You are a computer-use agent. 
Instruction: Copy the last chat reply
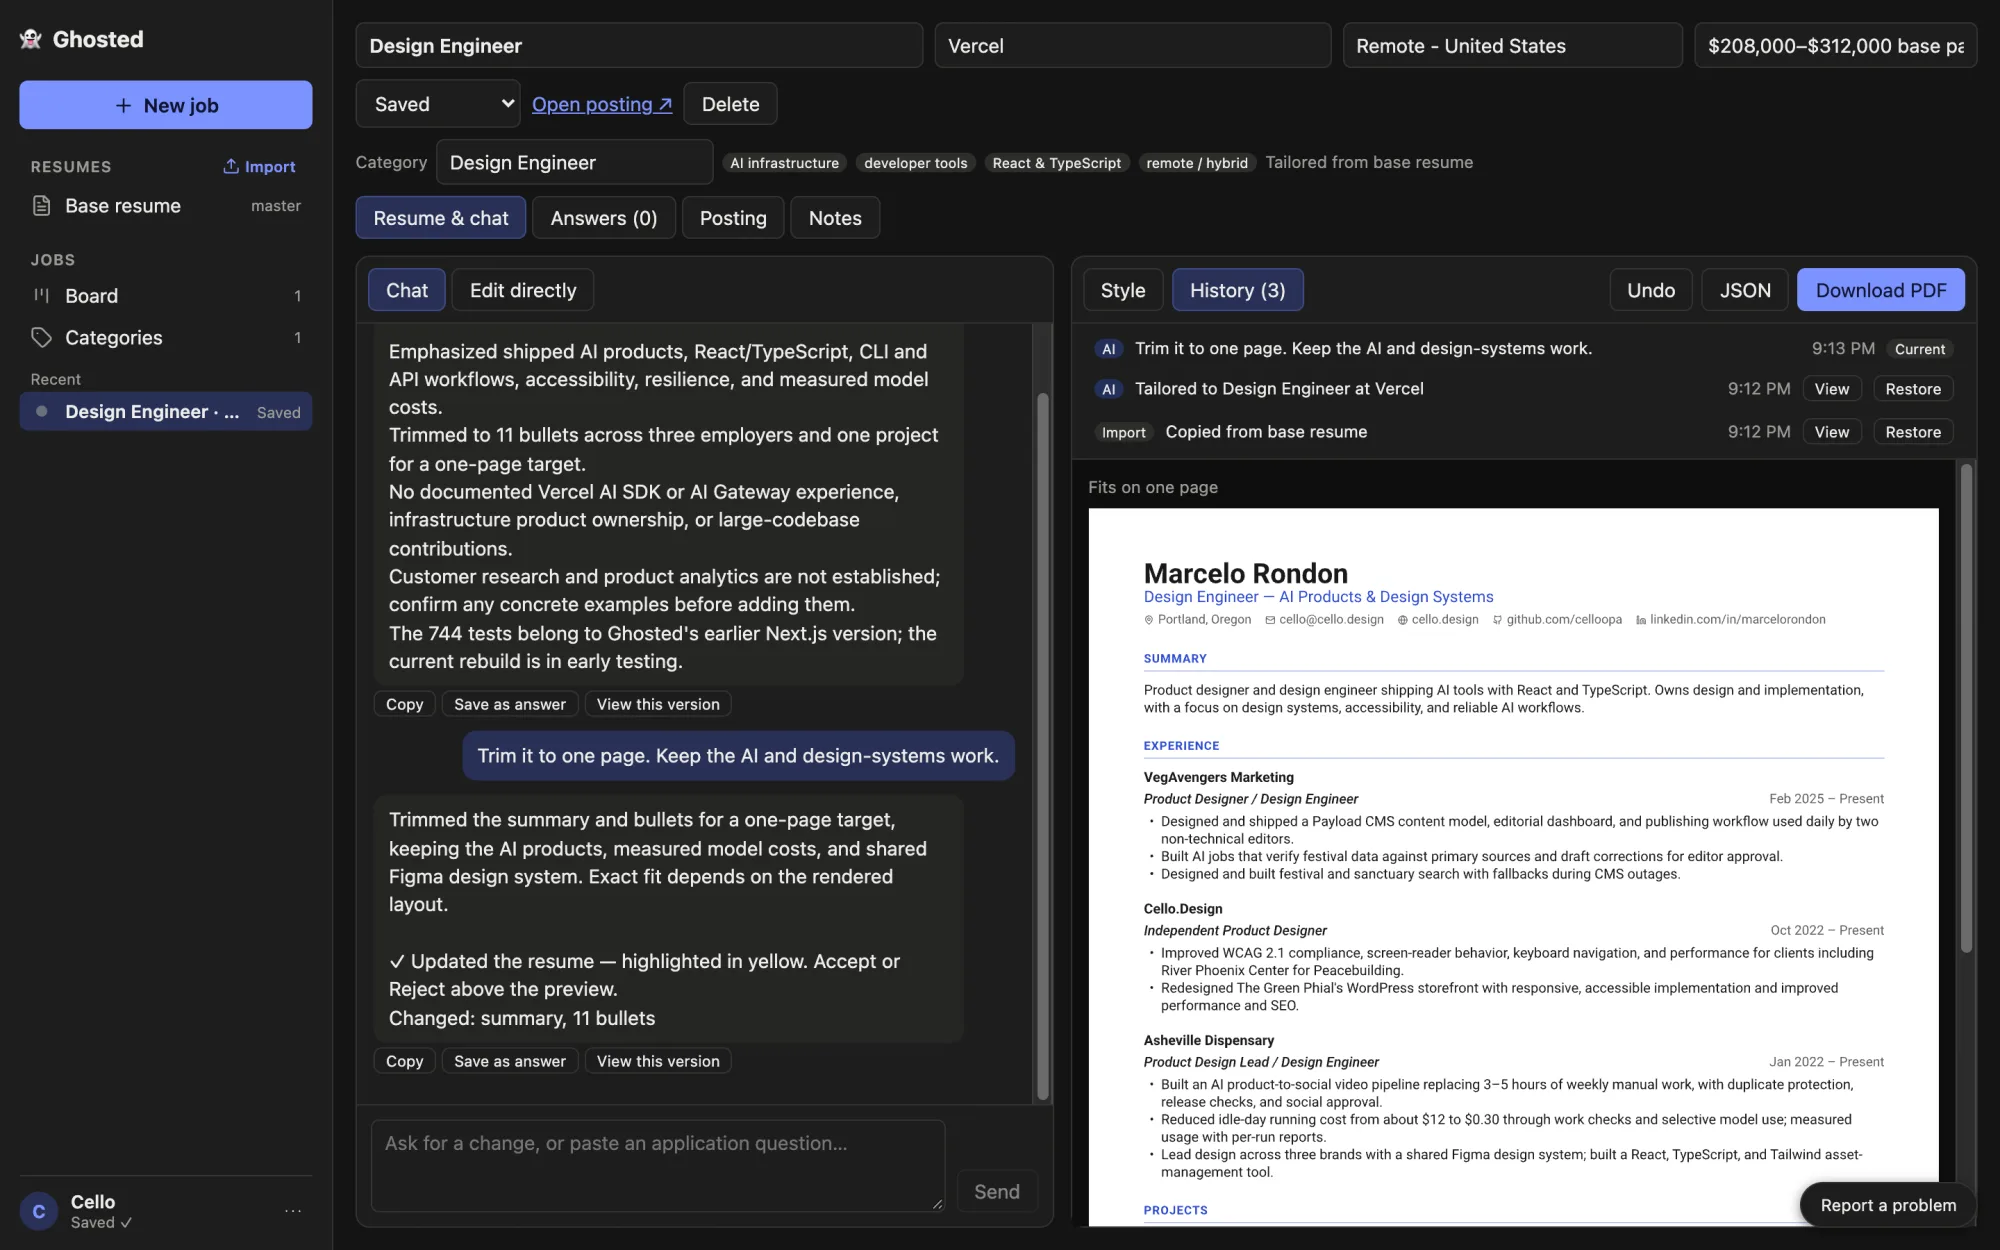(405, 1061)
